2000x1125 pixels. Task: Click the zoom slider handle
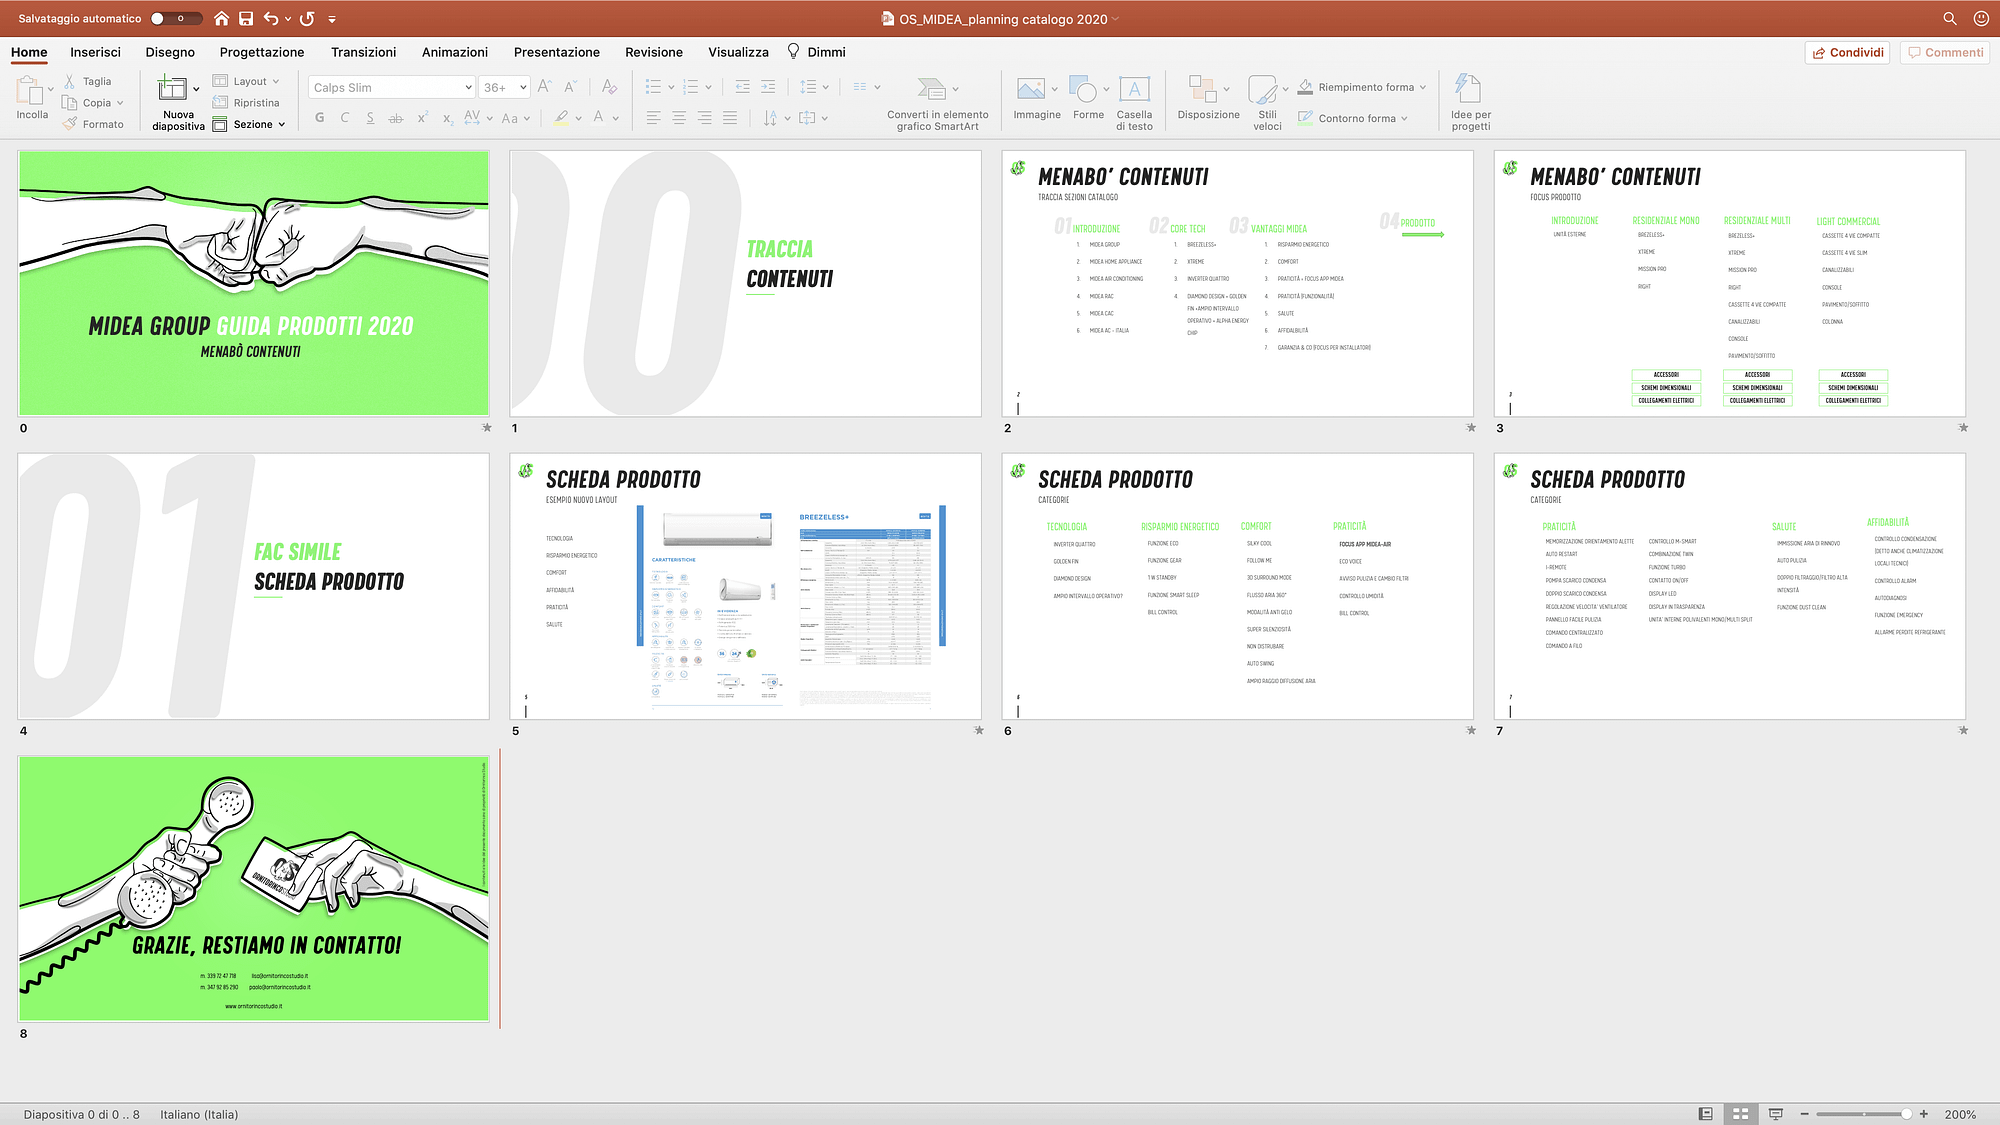pyautogui.click(x=1906, y=1113)
